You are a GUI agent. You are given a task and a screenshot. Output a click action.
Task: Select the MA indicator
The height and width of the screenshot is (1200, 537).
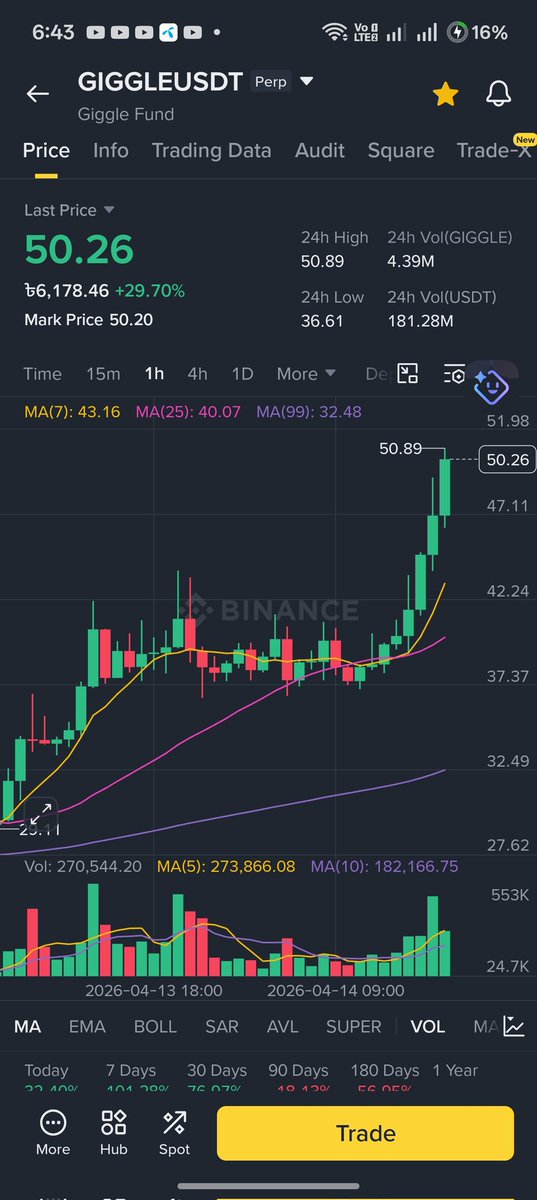point(28,1026)
